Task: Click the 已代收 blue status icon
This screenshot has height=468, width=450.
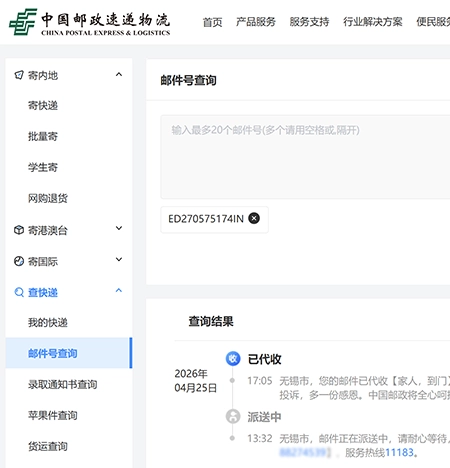Action: point(233,359)
